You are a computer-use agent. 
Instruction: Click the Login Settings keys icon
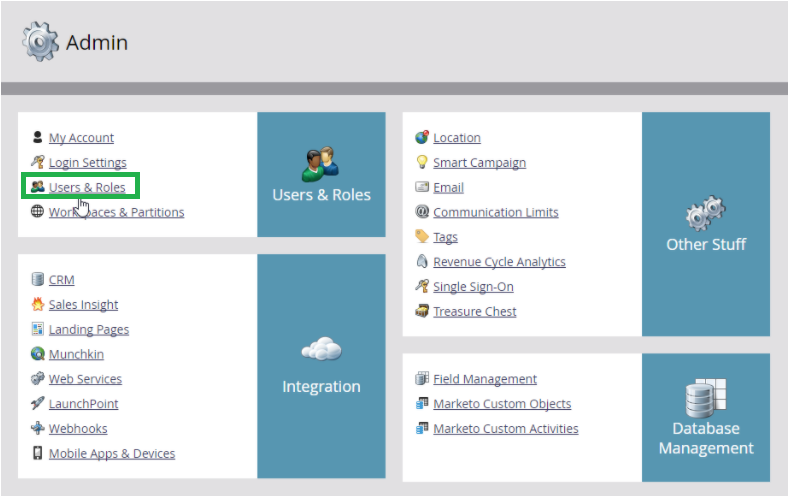(37, 162)
